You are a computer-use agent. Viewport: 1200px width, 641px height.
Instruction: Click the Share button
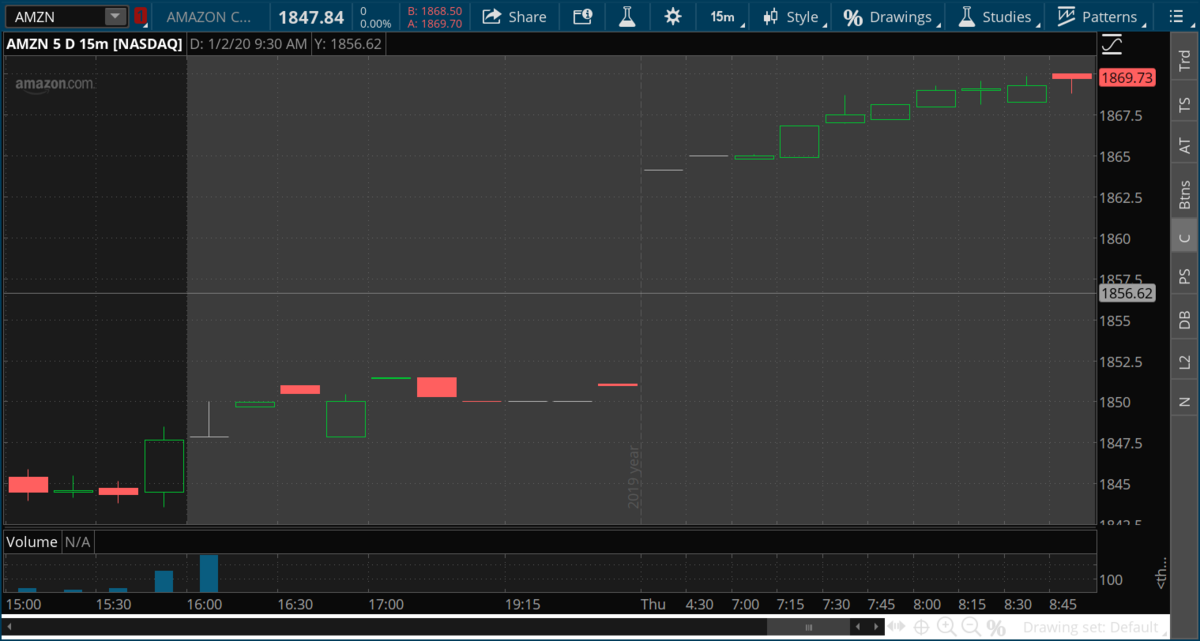pos(515,17)
